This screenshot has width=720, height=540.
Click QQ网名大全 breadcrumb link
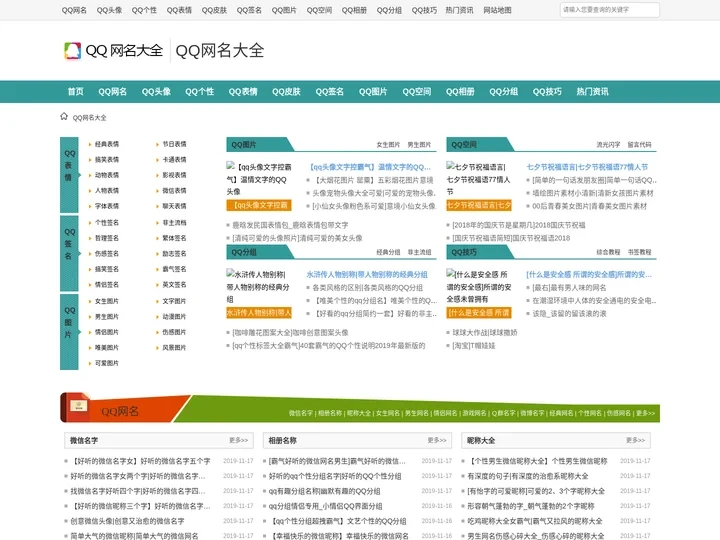(90, 118)
